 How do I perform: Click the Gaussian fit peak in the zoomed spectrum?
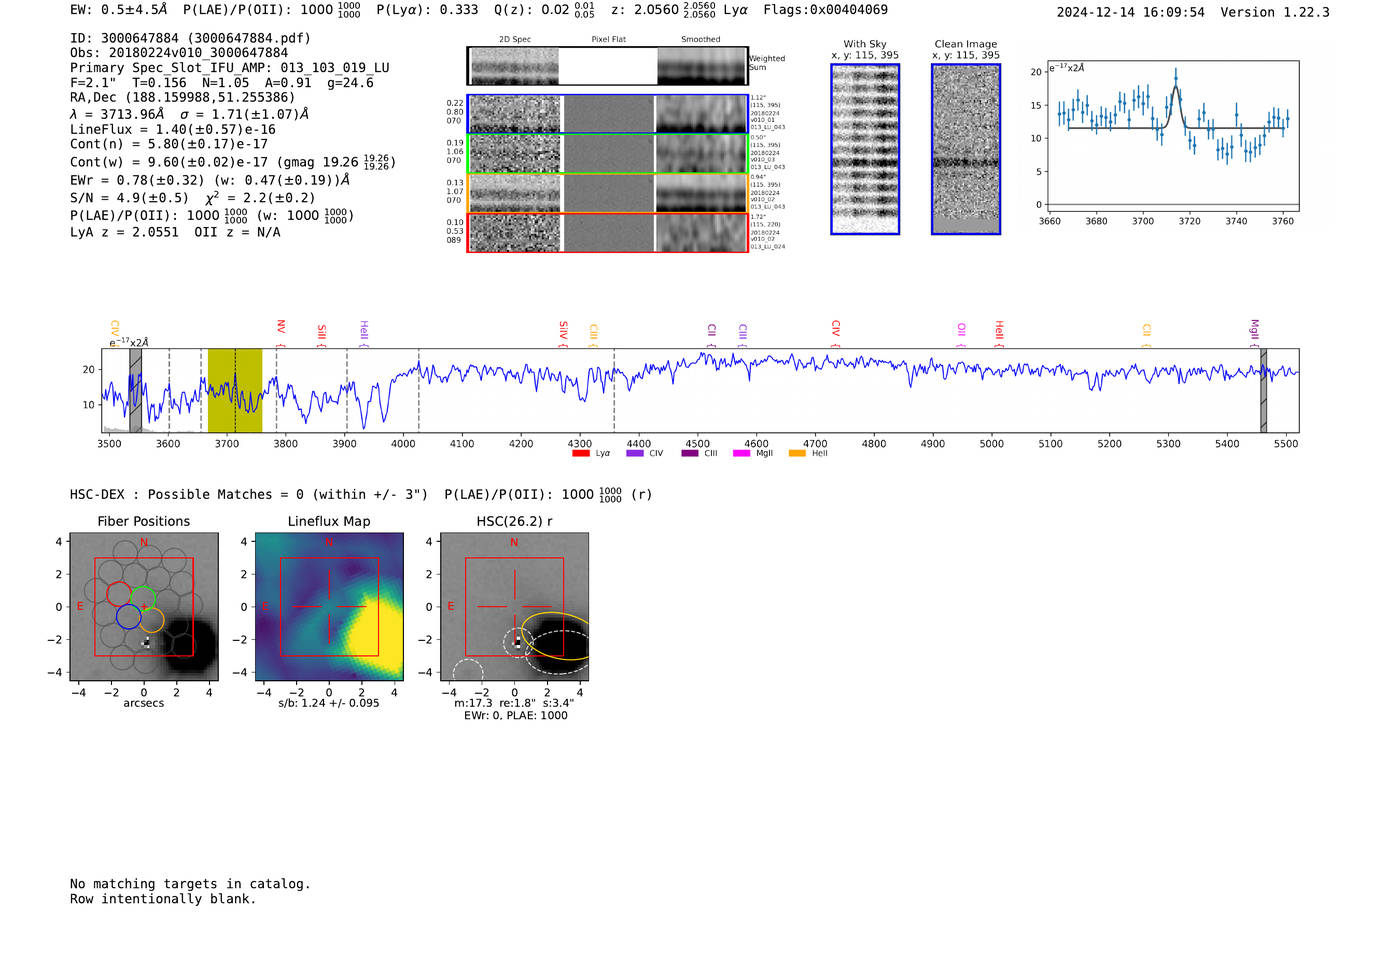coord(1176,89)
